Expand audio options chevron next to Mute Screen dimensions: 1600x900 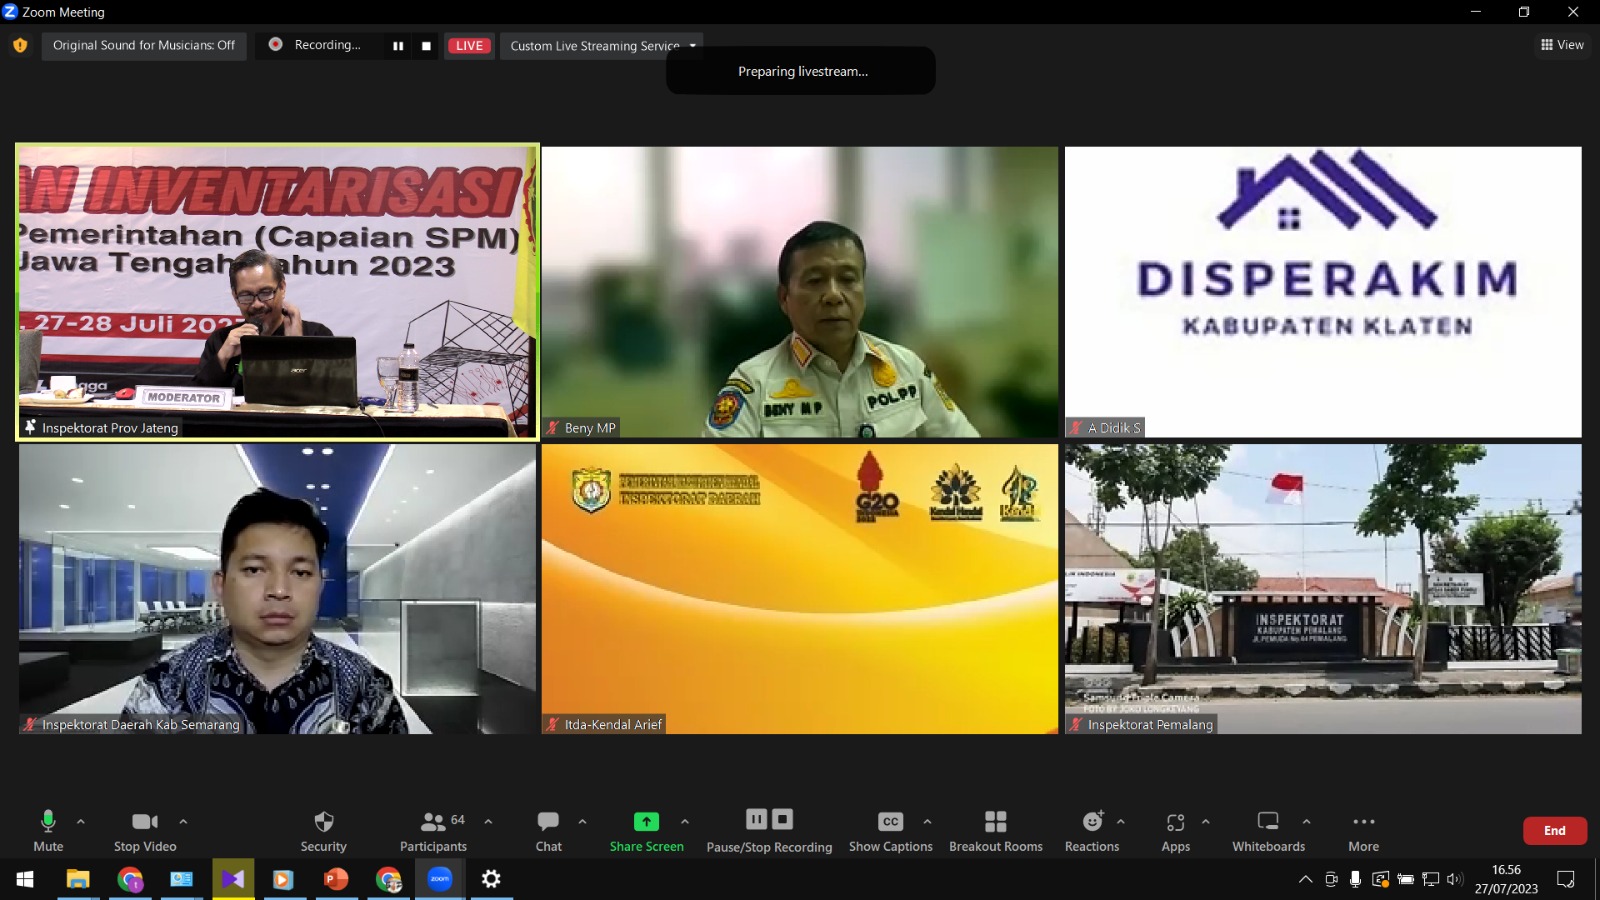(81, 822)
